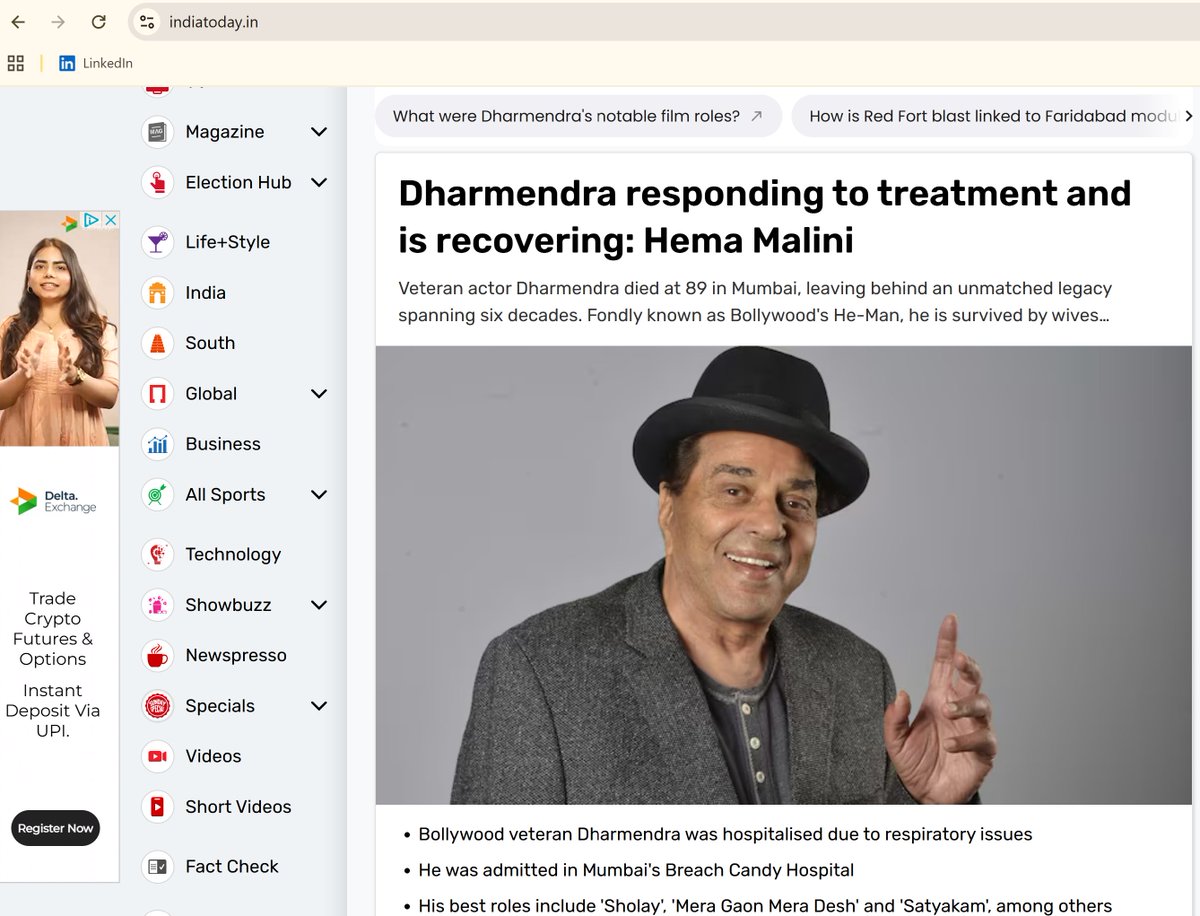Click the Technology head icon

pyautogui.click(x=158, y=554)
